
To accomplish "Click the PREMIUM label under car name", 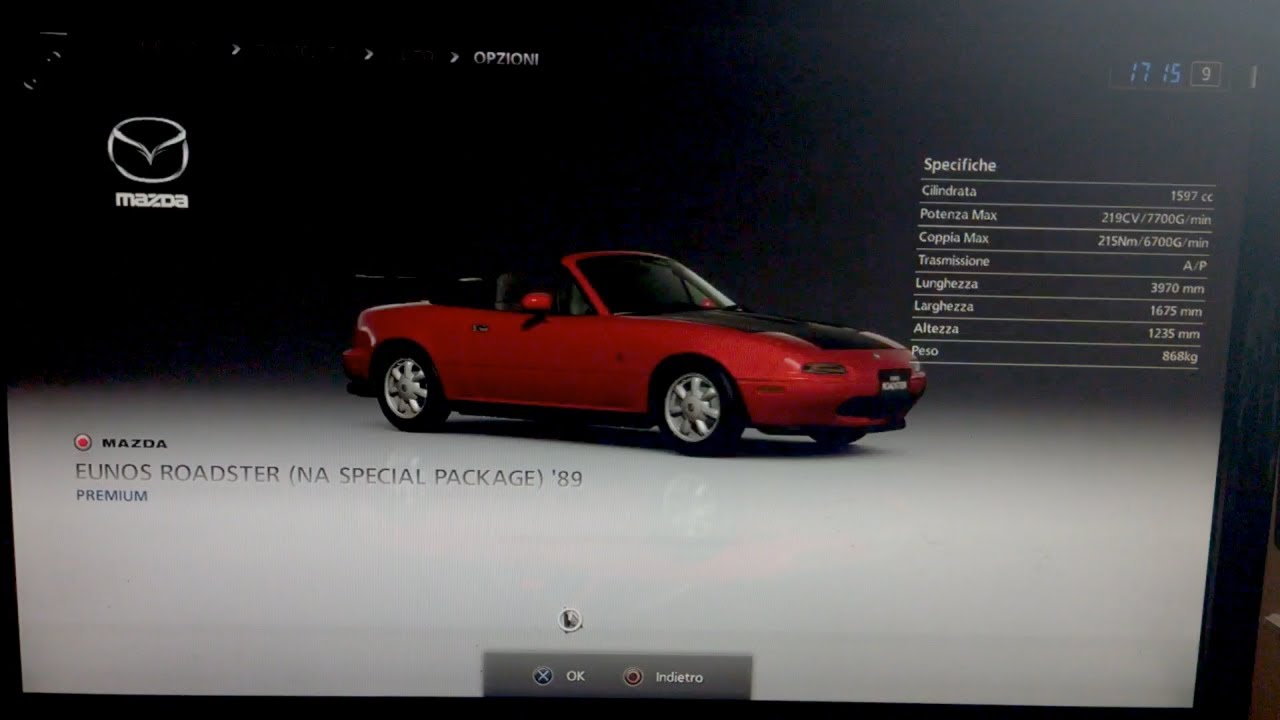I will (112, 496).
